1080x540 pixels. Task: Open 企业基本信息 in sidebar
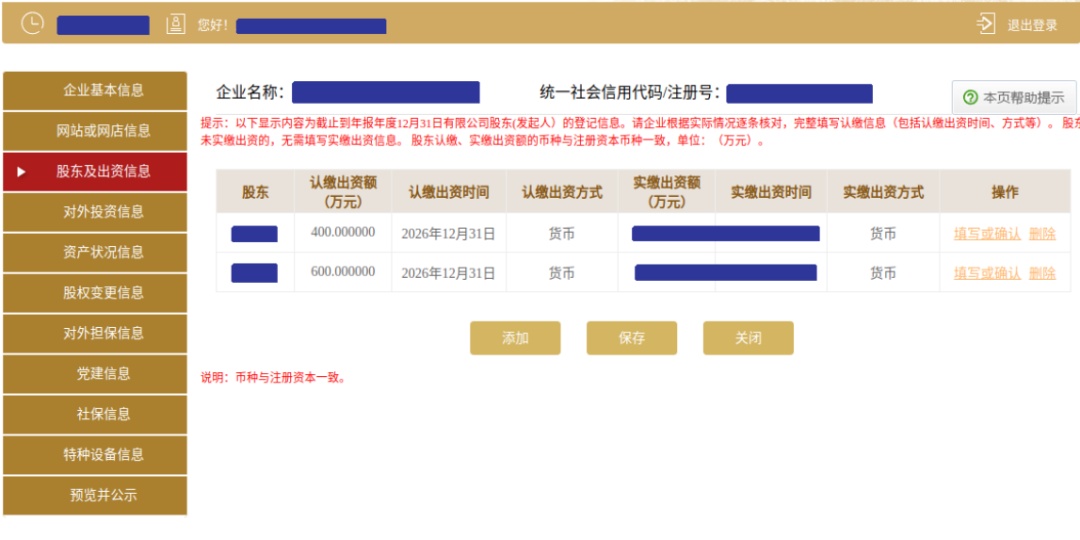[95, 90]
